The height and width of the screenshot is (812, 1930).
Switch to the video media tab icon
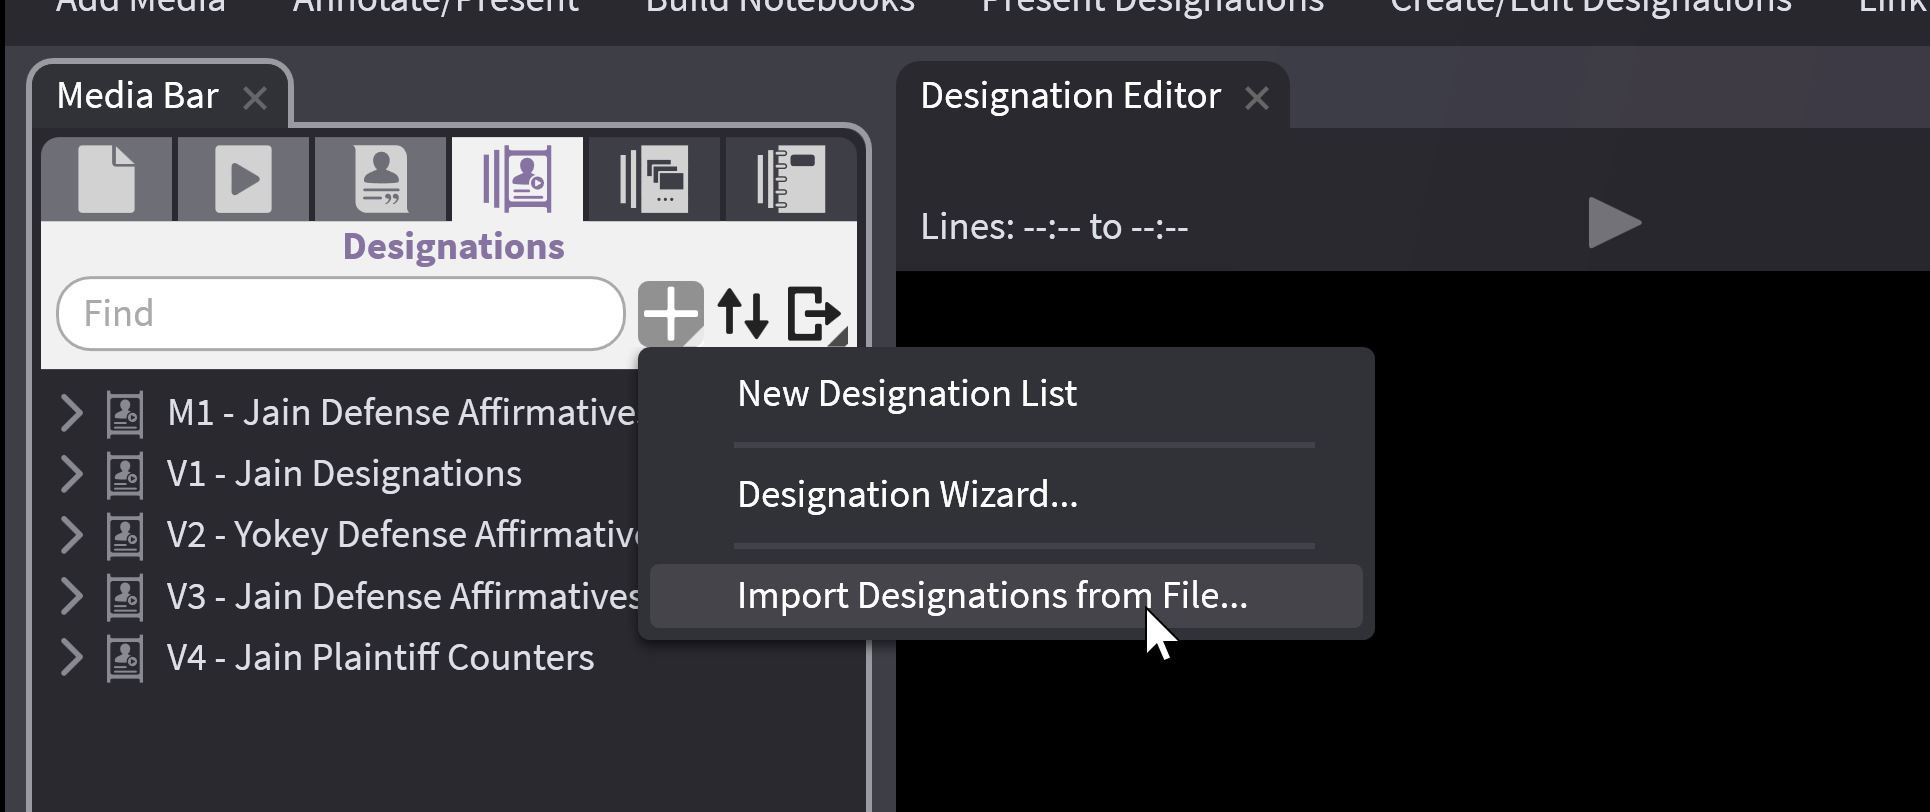(x=243, y=179)
